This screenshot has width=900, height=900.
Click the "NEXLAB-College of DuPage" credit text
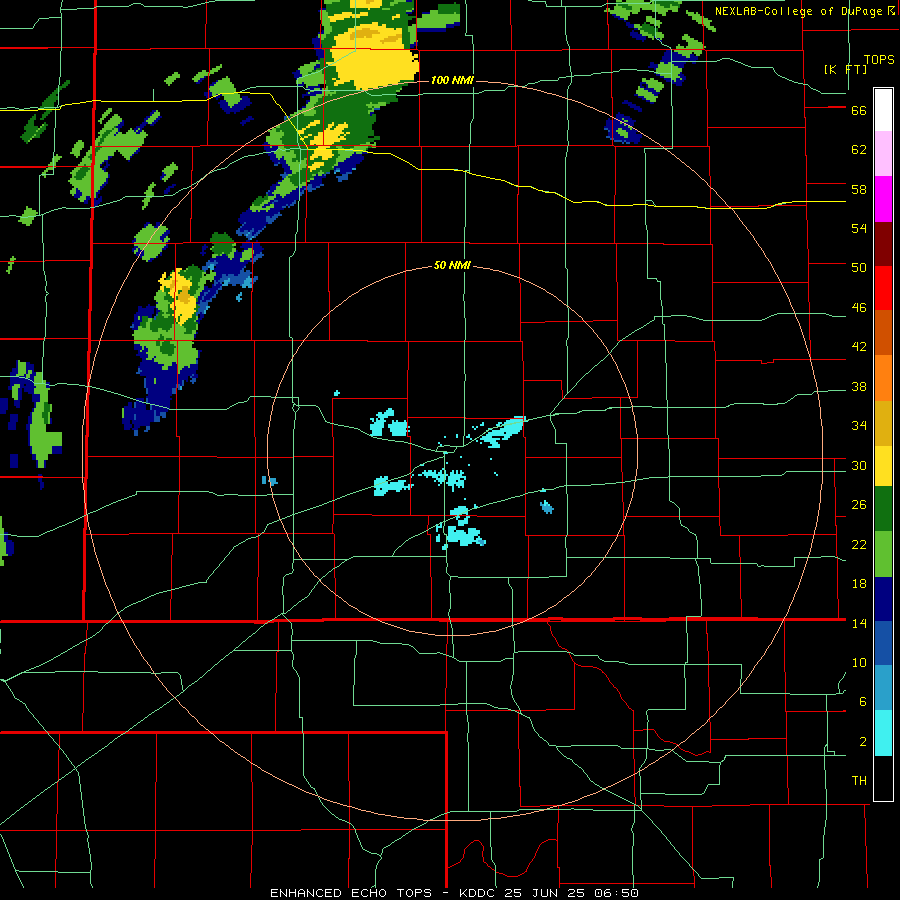pos(798,11)
